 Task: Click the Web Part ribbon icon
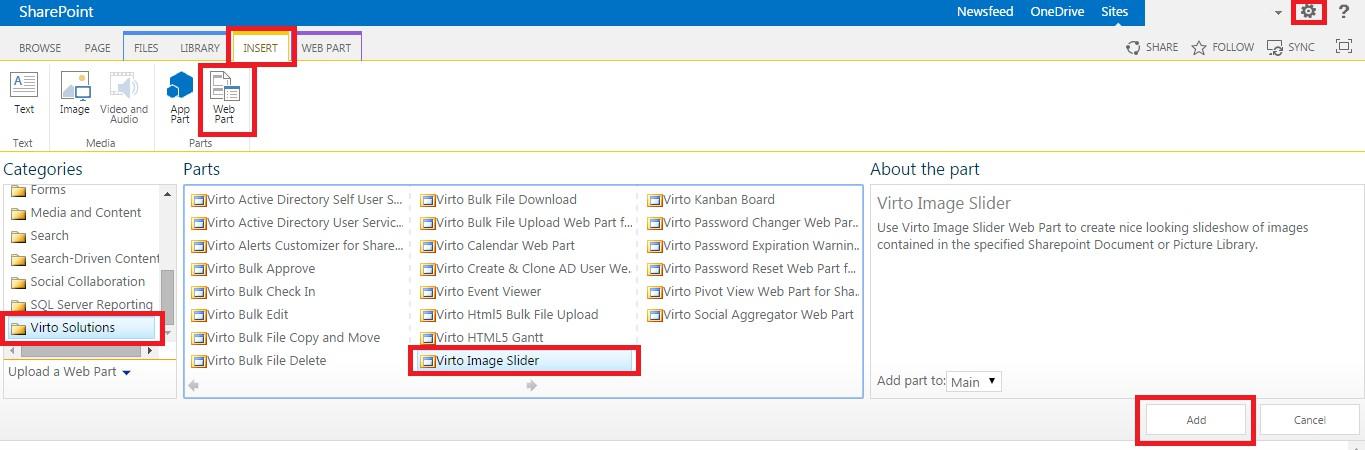coord(224,88)
